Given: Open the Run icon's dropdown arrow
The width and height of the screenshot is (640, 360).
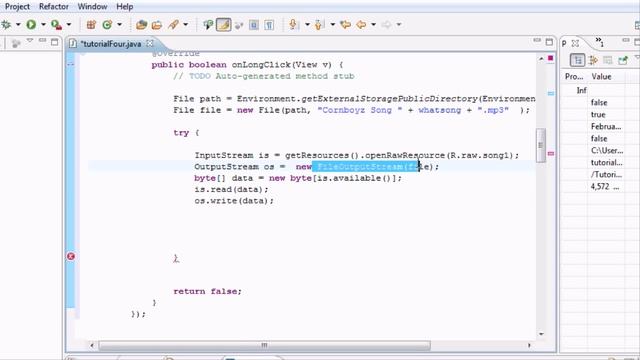Looking at the screenshot, I should click(x=43, y=25).
